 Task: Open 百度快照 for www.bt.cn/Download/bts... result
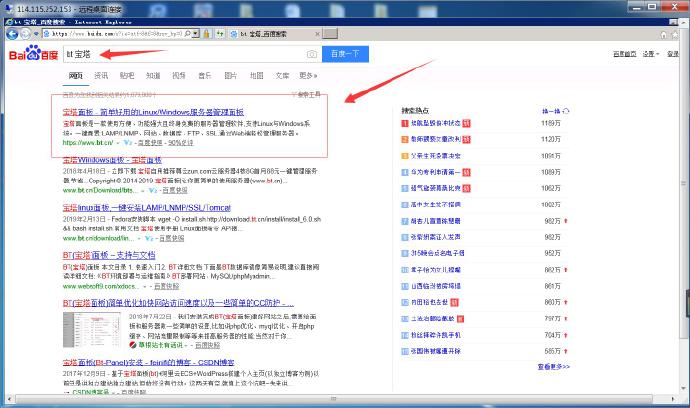pos(175,190)
